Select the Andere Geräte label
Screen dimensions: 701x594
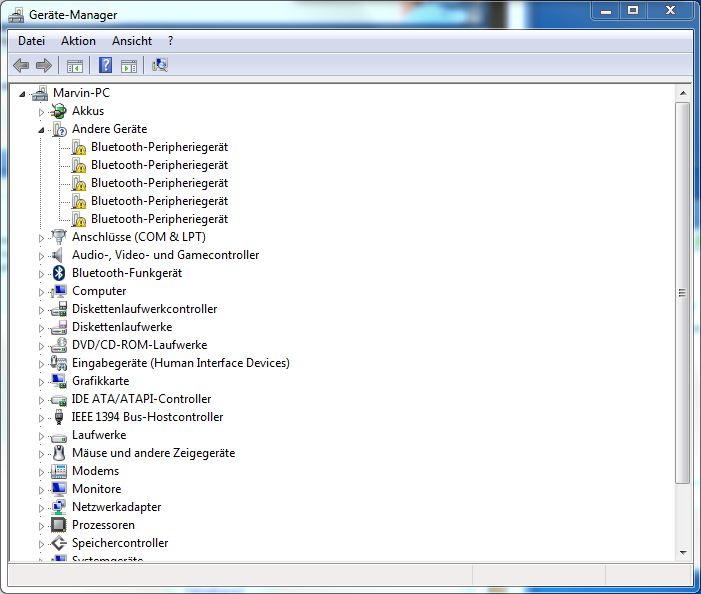point(110,129)
